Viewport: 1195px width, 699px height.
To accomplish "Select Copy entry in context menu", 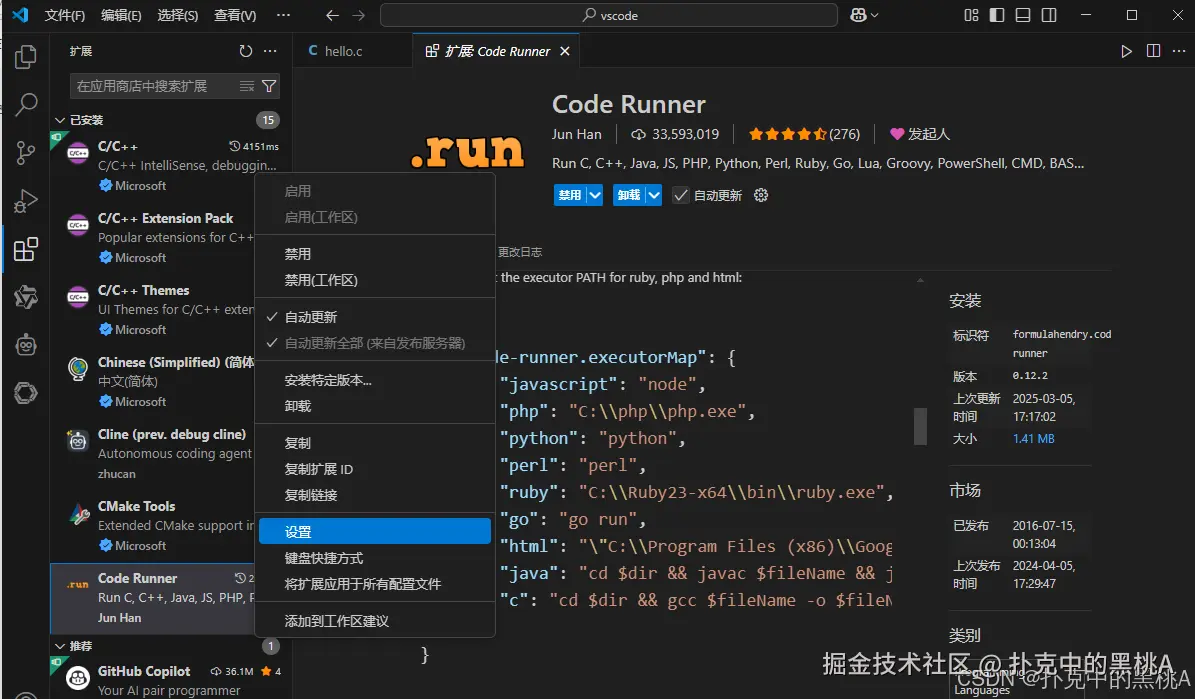I will [374, 443].
